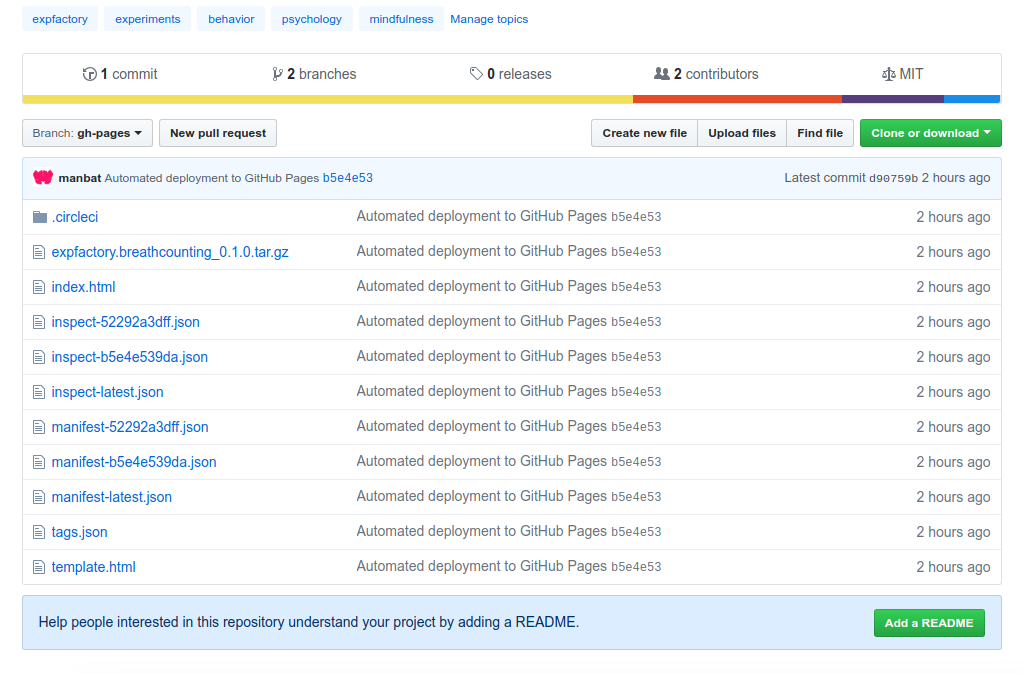Open the manbat author link
The height and width of the screenshot is (673, 1023).
click(80, 178)
